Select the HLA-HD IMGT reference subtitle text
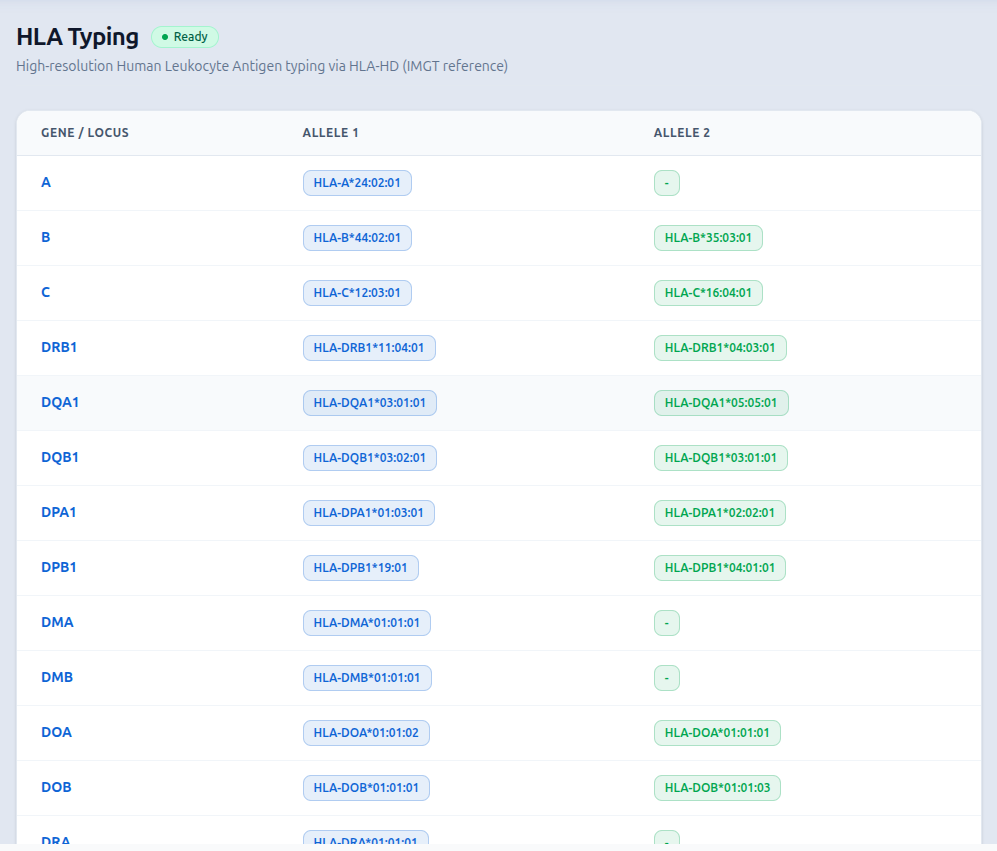 tap(262, 66)
